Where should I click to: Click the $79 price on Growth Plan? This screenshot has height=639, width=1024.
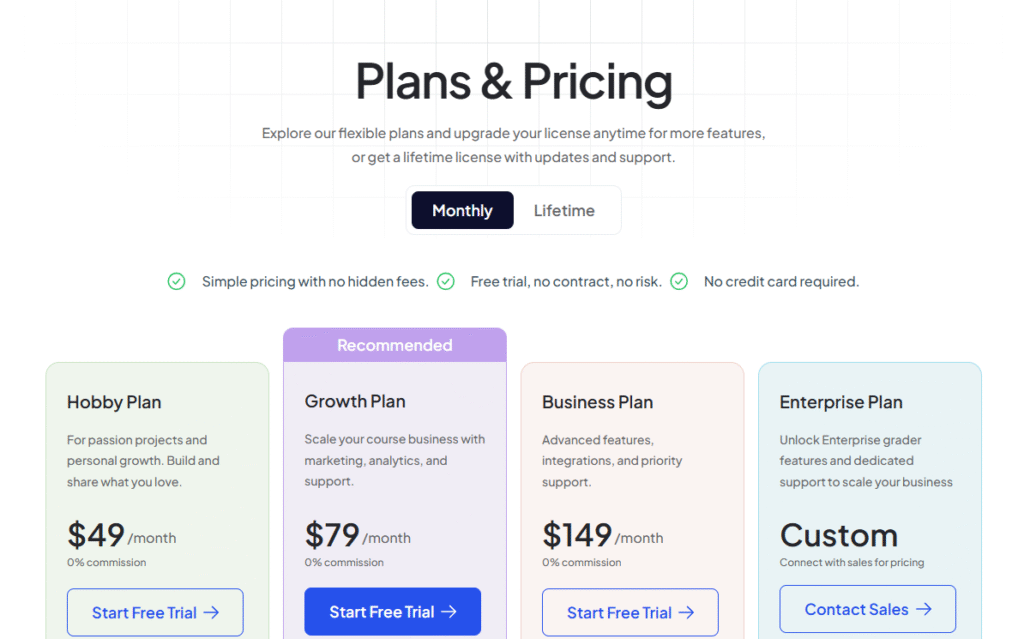[x=332, y=535]
